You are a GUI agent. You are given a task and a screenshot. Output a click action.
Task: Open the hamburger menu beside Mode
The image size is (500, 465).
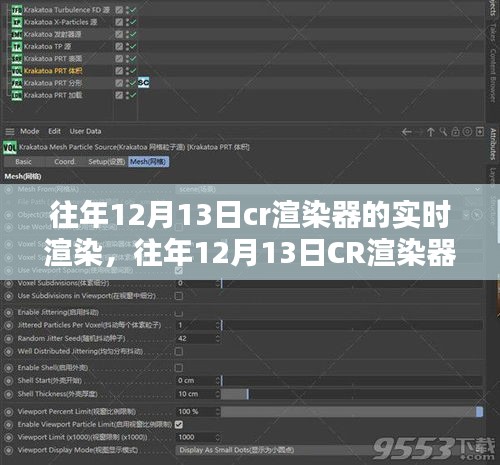pyautogui.click(x=10, y=132)
